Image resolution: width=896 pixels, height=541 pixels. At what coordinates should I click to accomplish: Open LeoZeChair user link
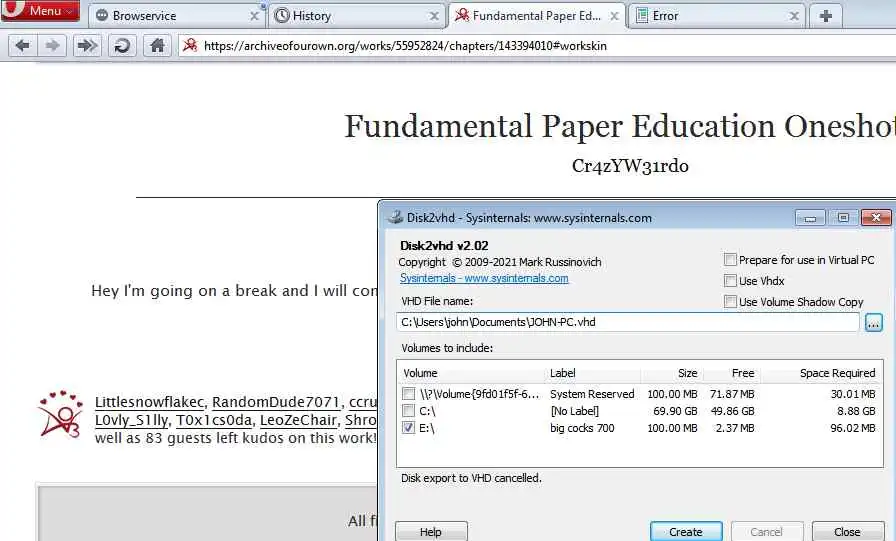(x=298, y=420)
